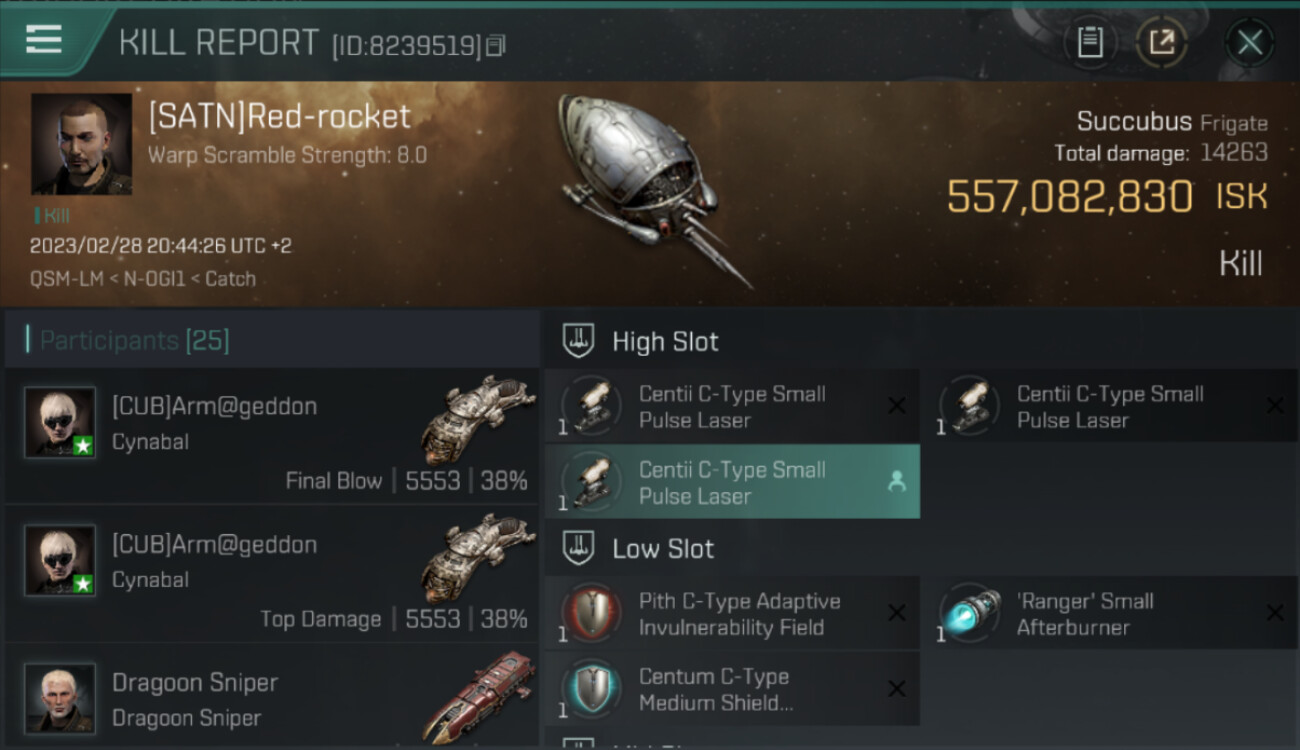Viewport: 1300px width, 750px height.
Task: Copy the kill report ID icon
Action: tap(496, 45)
